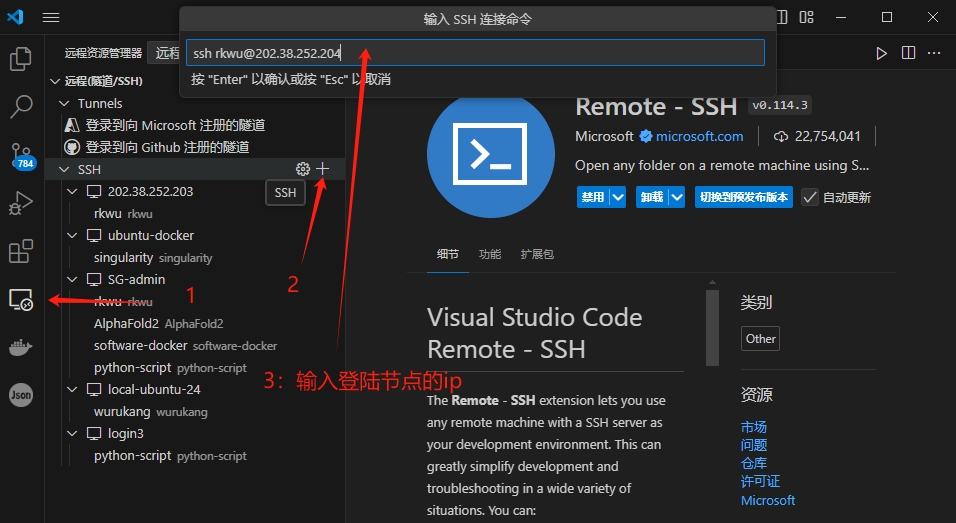Collapse the 202.38.252.203 host node
The image size is (956, 523).
[x=72, y=191]
